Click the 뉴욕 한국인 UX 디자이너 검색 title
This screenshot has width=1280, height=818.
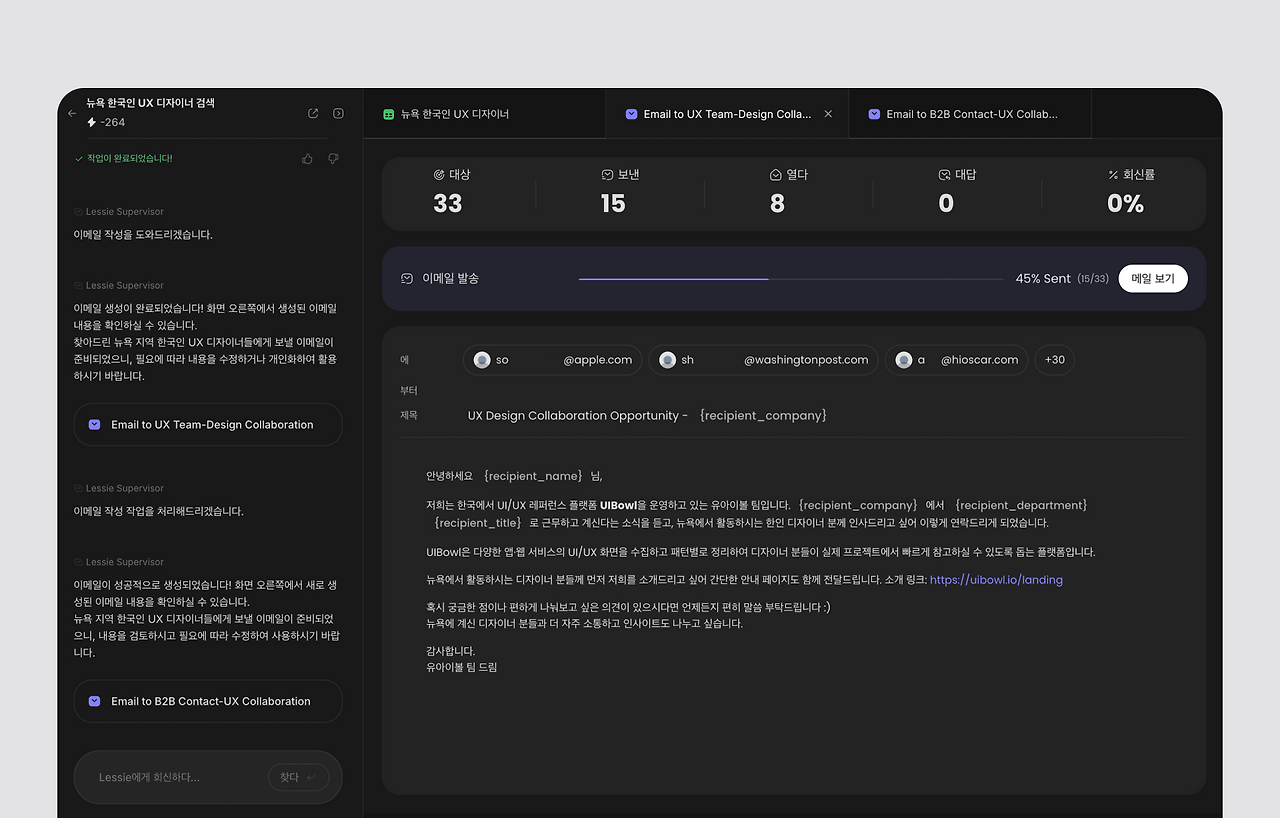[150, 103]
